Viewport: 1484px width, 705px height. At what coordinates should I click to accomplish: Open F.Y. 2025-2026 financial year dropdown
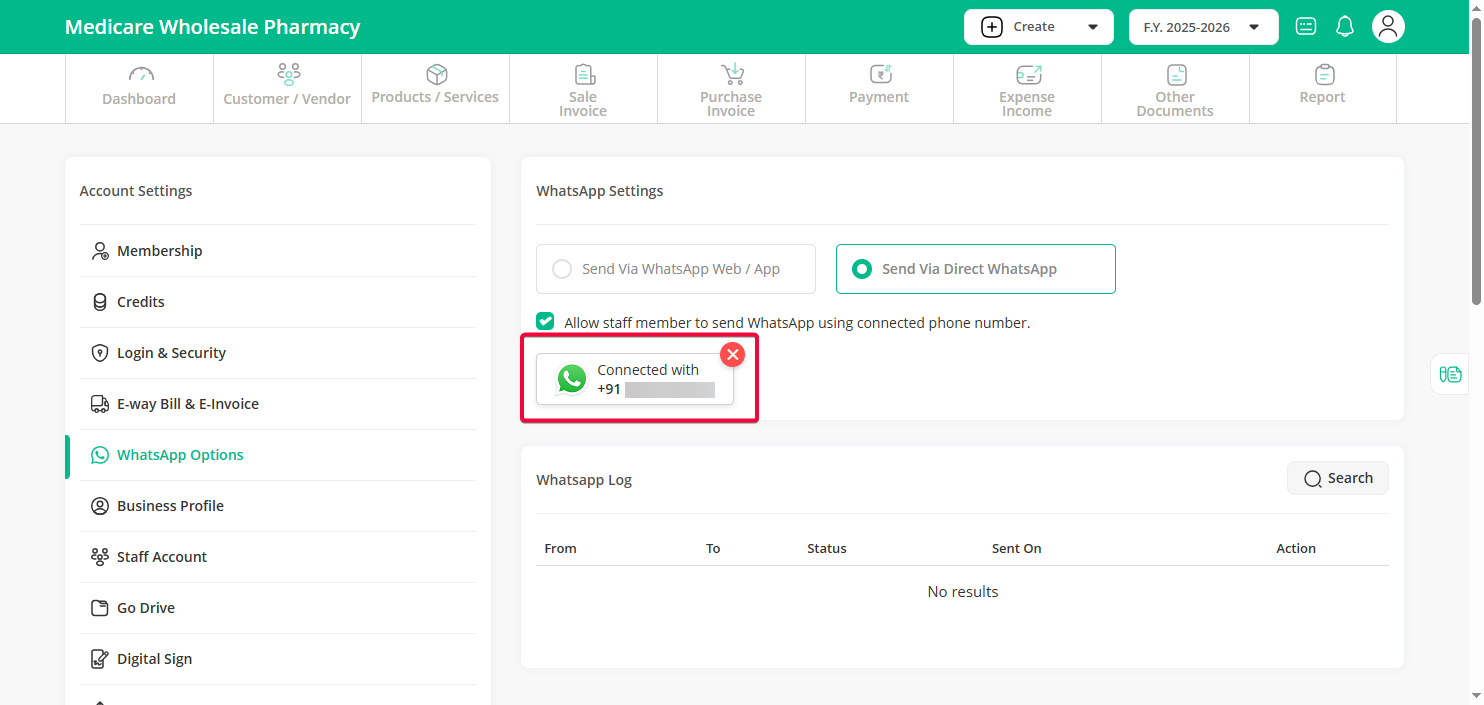coord(1203,27)
